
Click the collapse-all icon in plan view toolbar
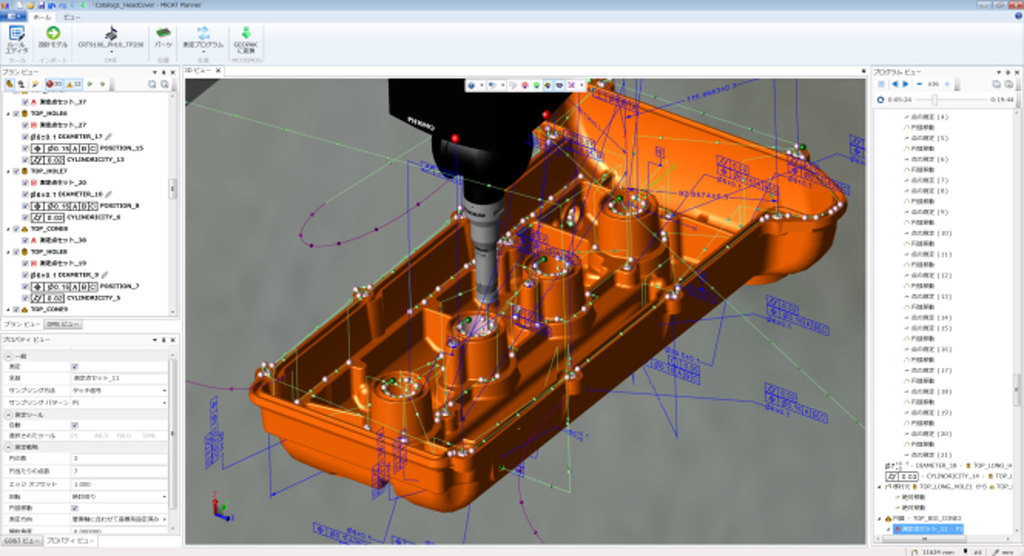click(165, 84)
